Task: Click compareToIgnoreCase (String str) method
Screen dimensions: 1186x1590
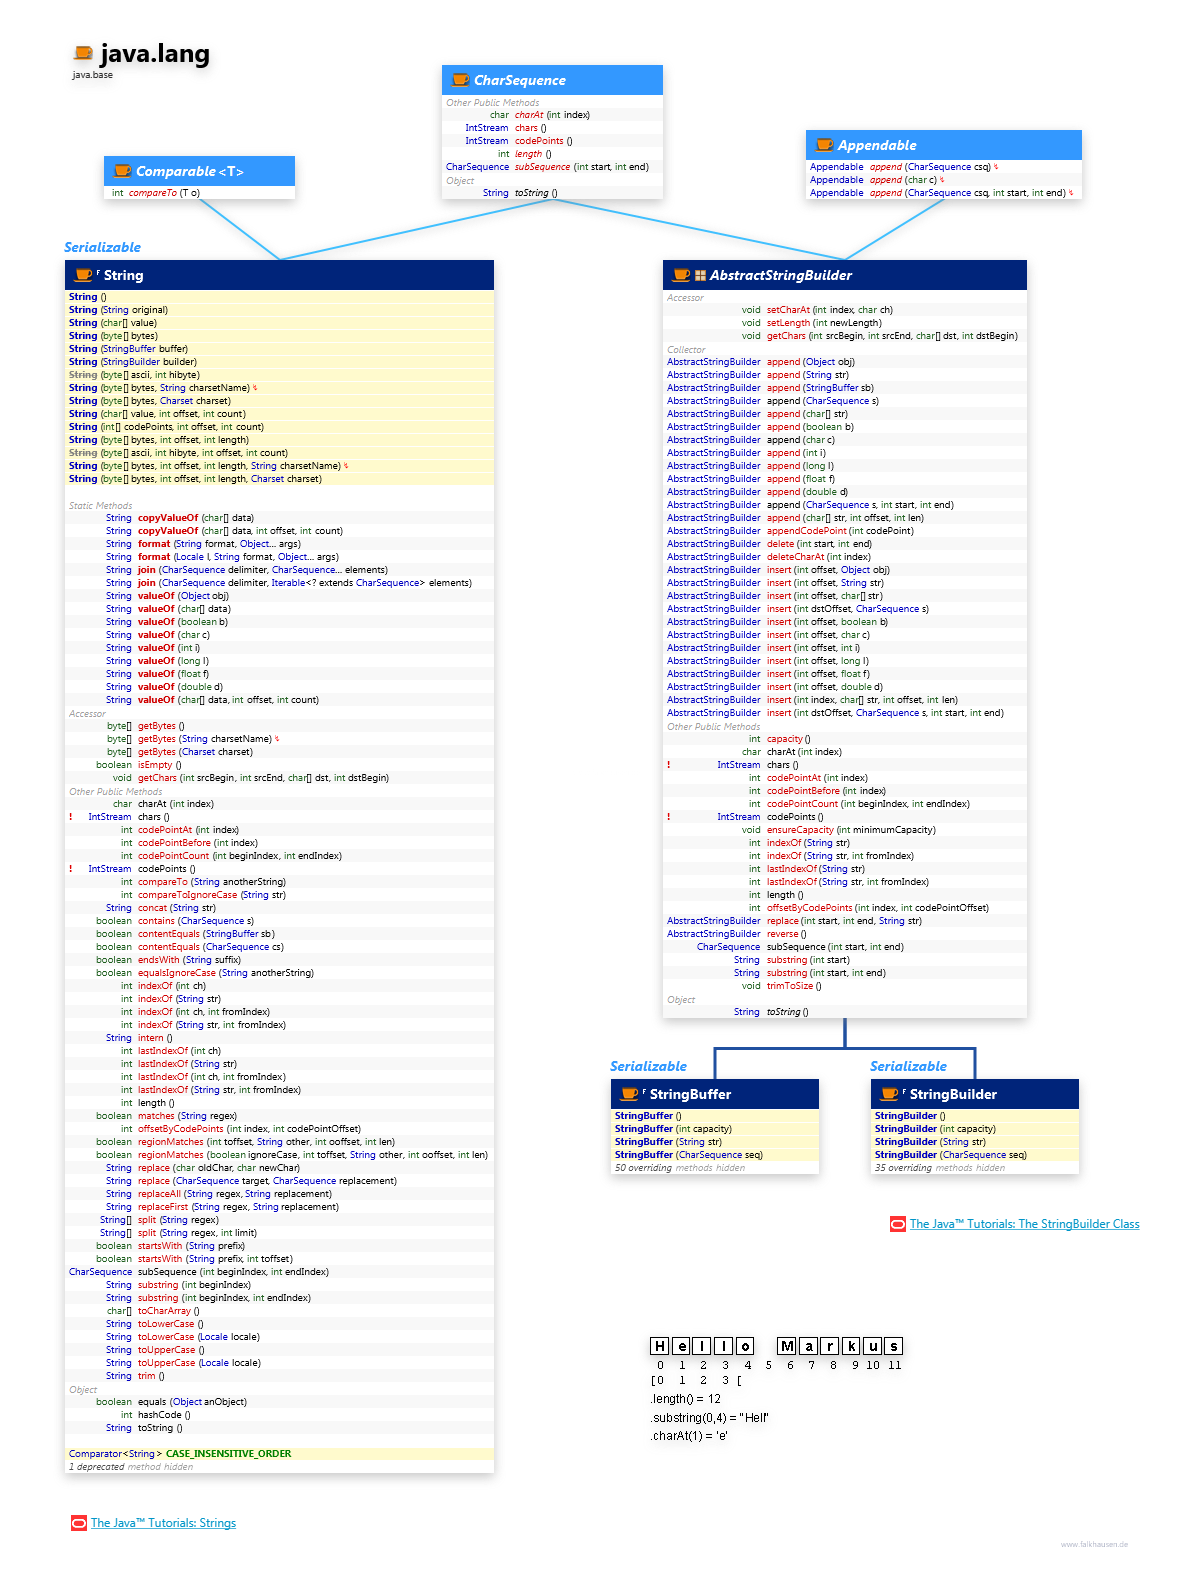Action: (212, 895)
